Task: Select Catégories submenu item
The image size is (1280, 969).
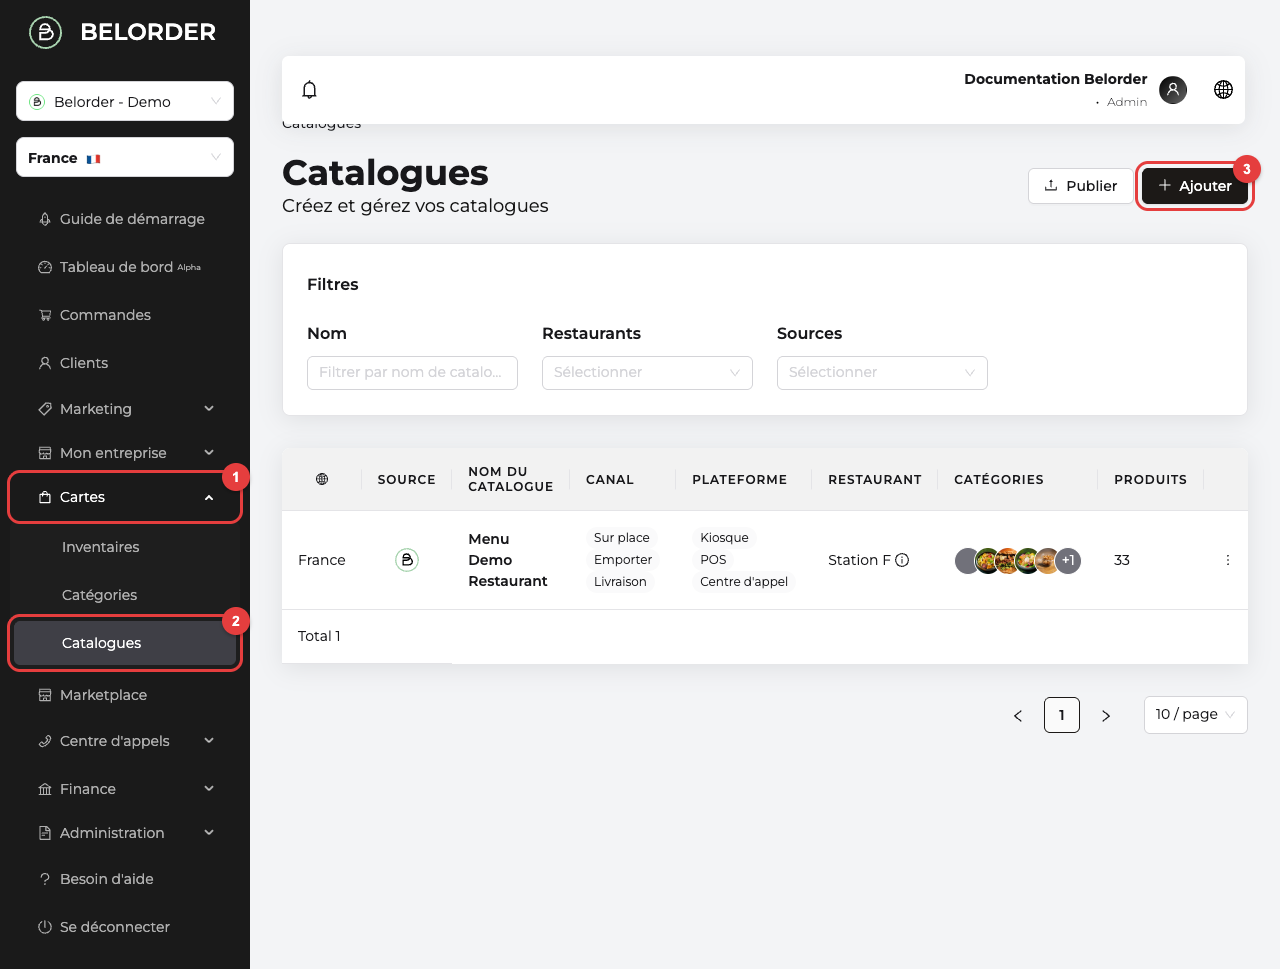Action: pos(99,595)
